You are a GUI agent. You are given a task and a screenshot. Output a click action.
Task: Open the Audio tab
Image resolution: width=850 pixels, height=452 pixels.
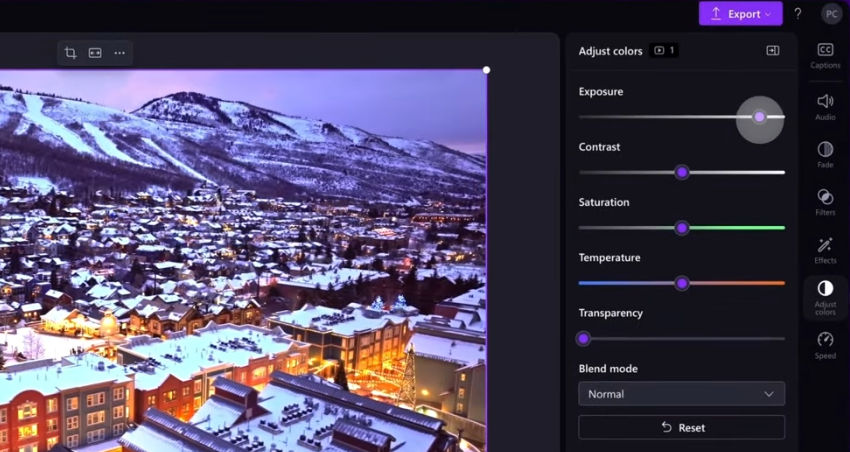(x=825, y=106)
